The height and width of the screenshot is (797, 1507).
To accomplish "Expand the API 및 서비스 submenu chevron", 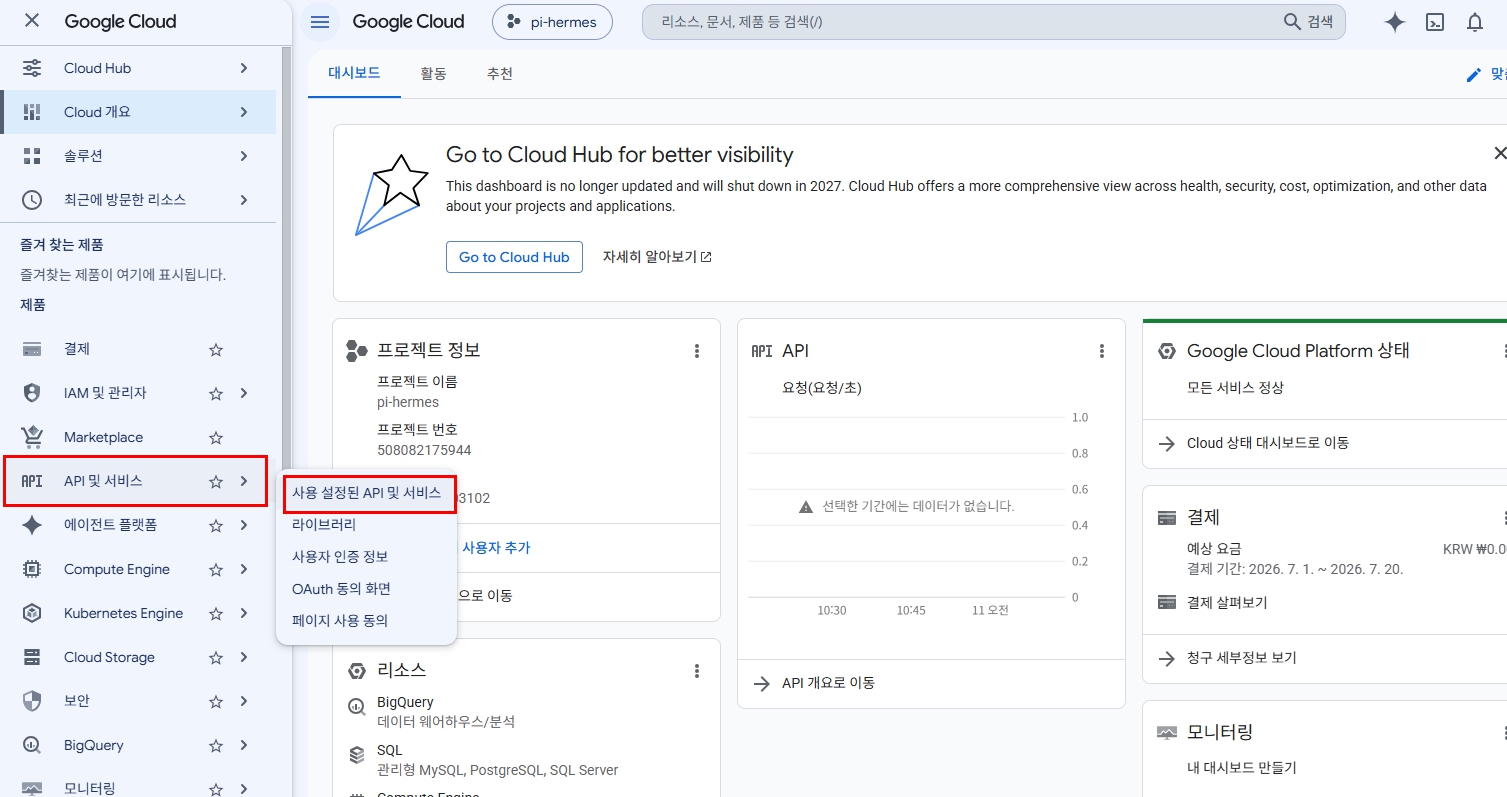I will [244, 481].
